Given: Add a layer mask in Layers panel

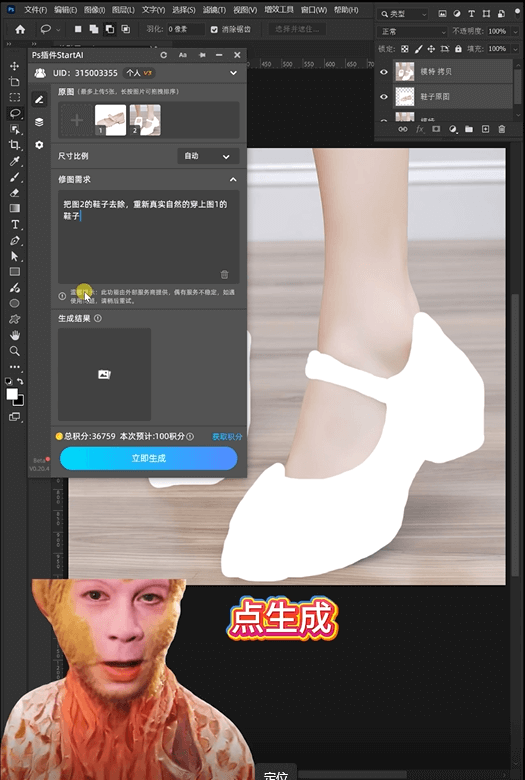Looking at the screenshot, I should pos(436,129).
